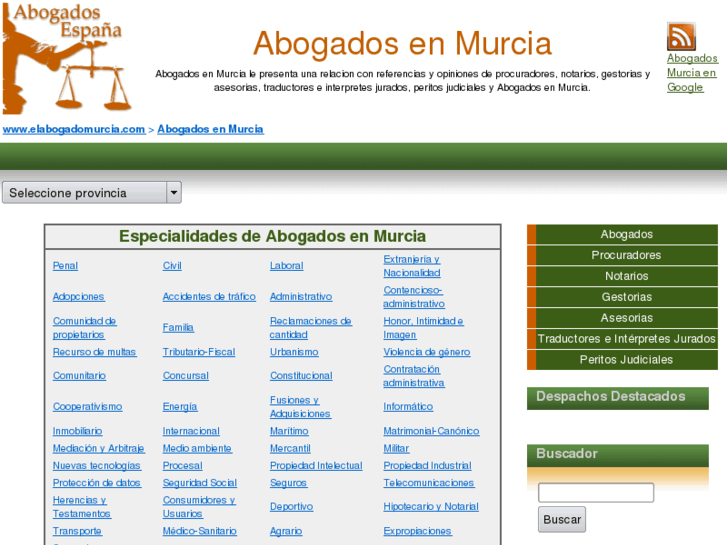Open Reclamaciones de cantidad link

tap(311, 327)
